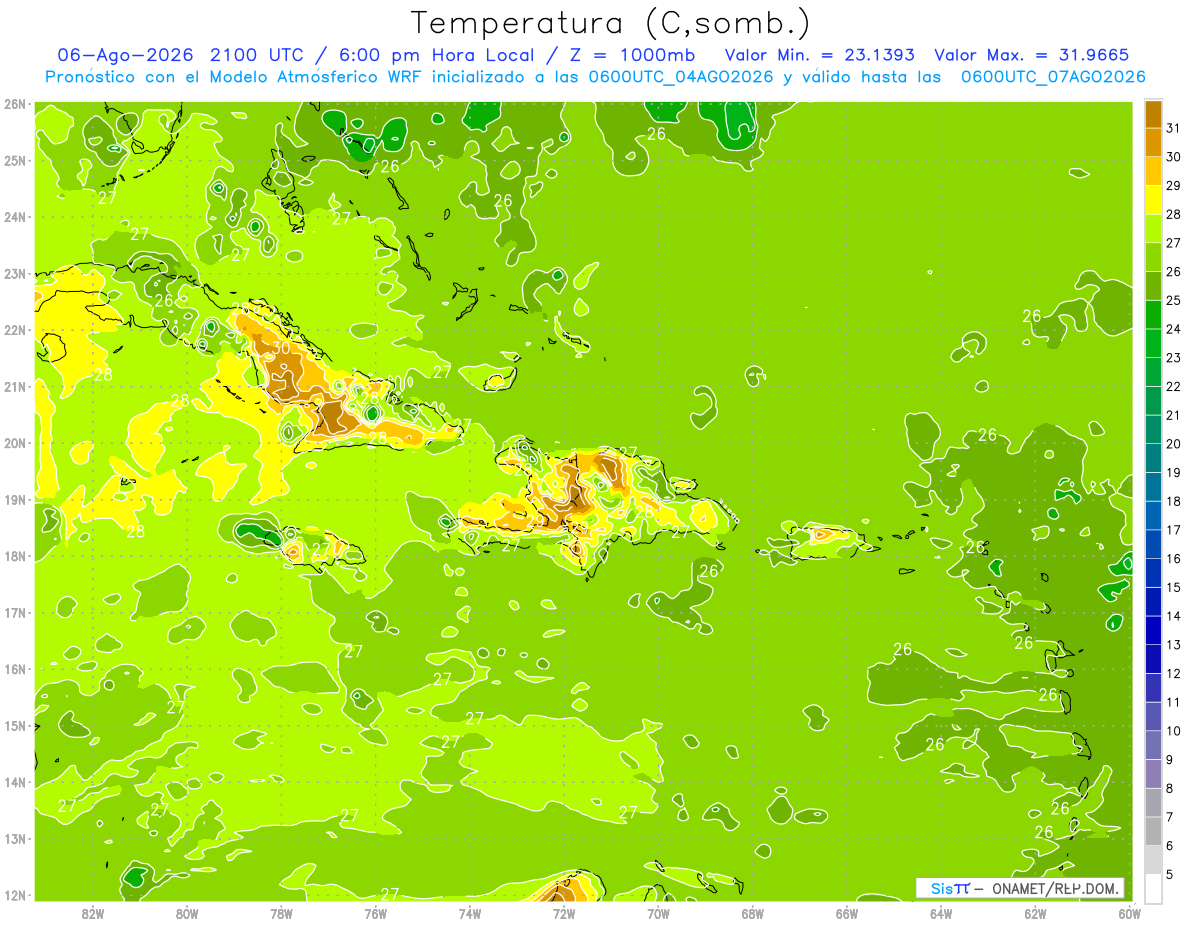Screen dimensions: 1200x927
Task: Click the "23N" latitude label
Action: pos(15,273)
